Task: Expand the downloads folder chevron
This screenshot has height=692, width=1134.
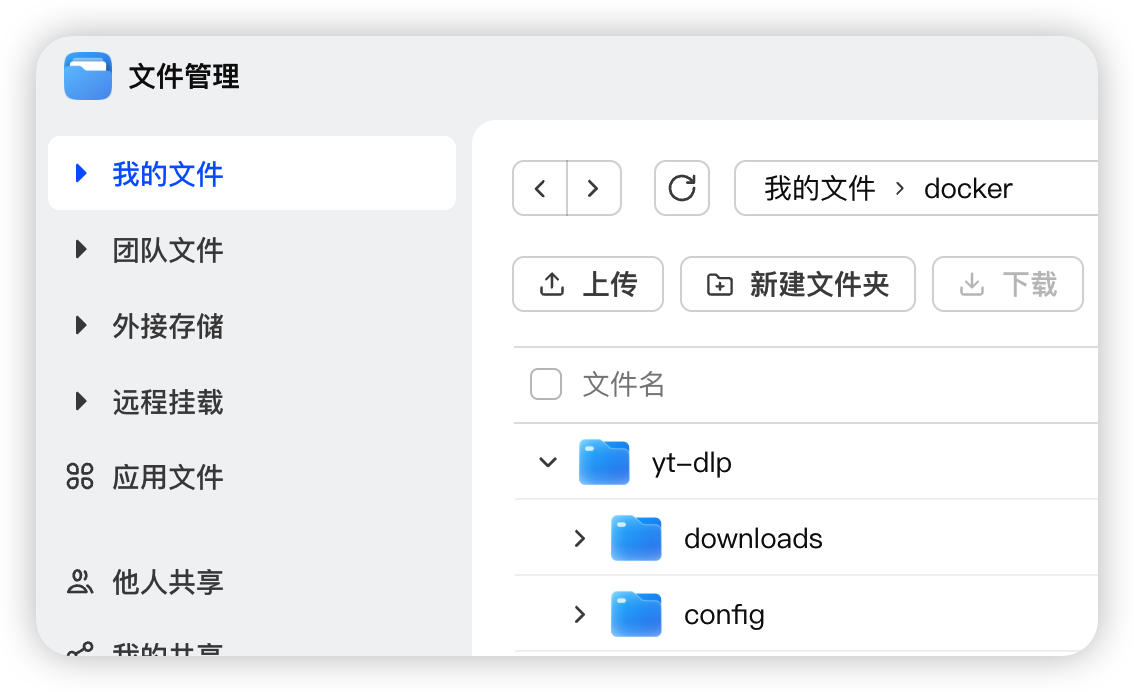Action: (x=580, y=538)
